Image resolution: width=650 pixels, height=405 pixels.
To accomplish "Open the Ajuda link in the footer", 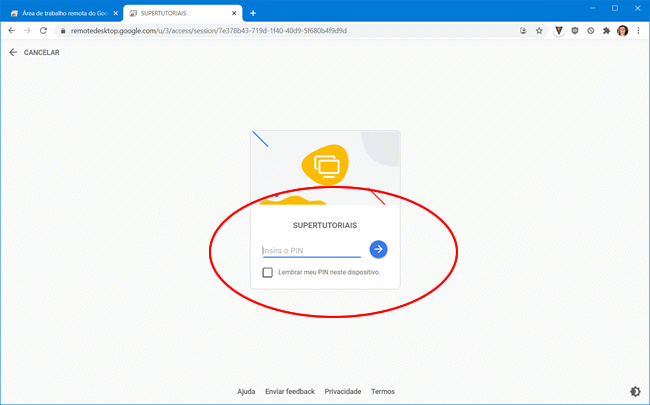I will pos(246,391).
